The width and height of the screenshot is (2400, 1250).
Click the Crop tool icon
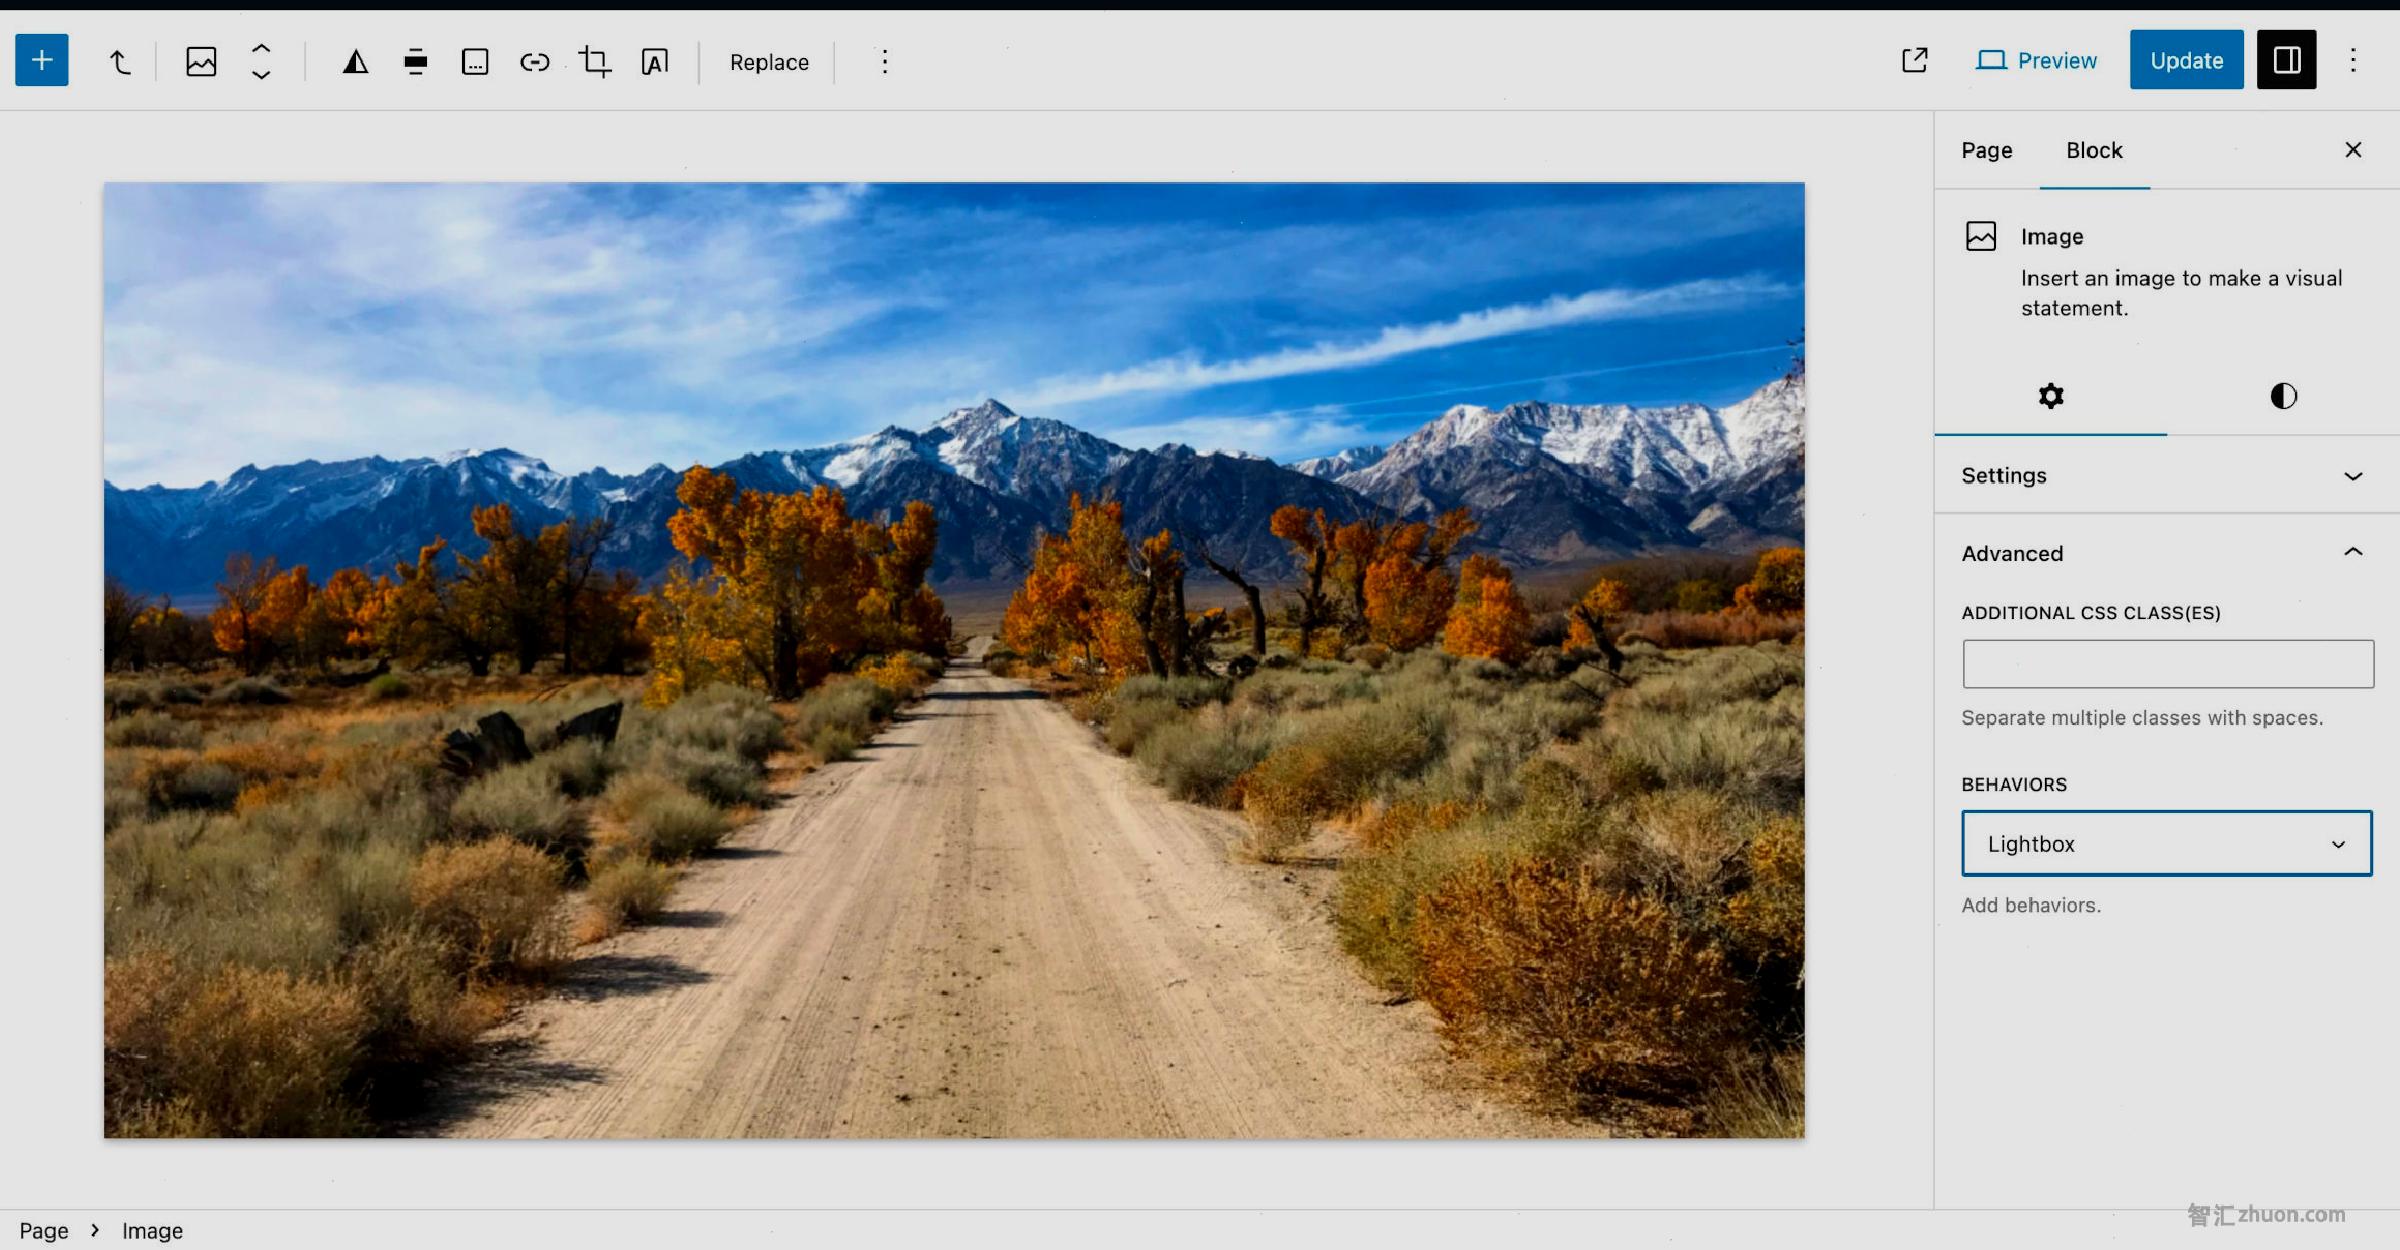tap(592, 62)
